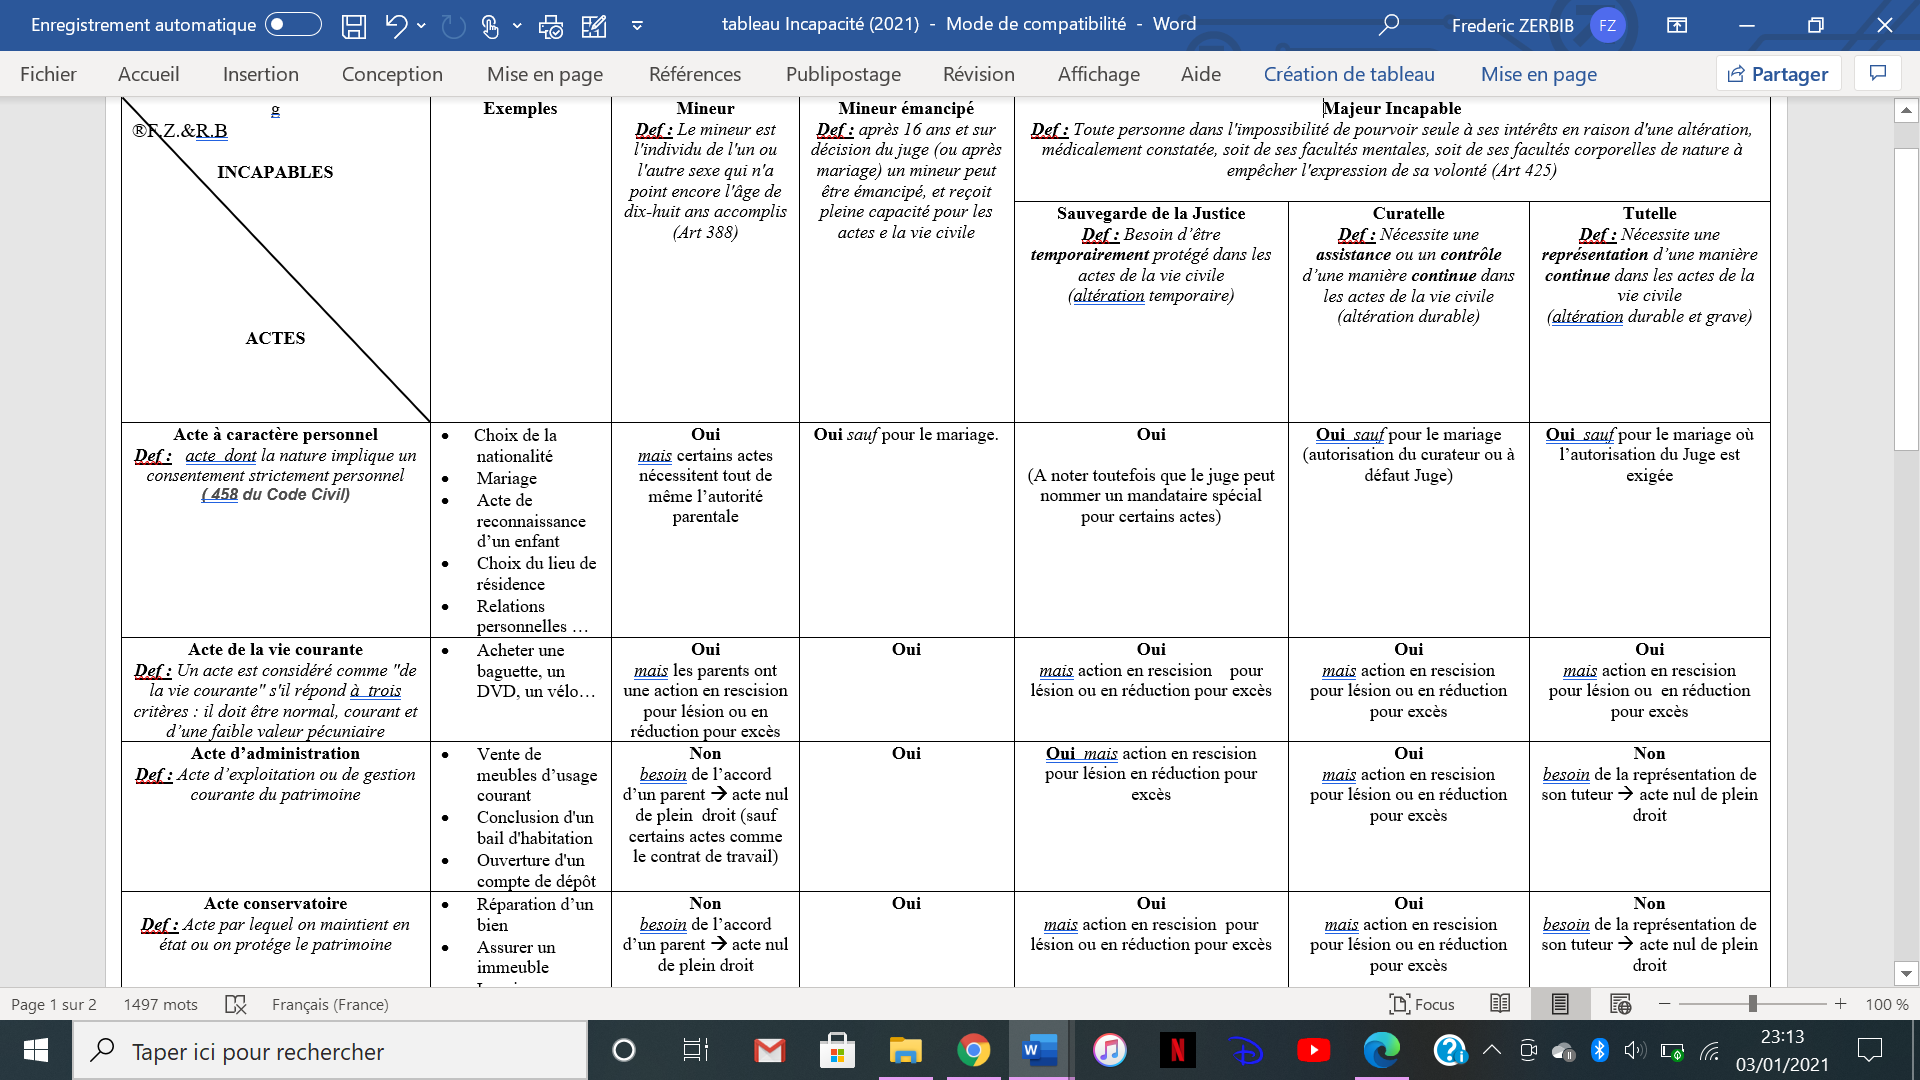1920x1080 pixels.
Task: Undo the last action
Action: tap(396, 25)
